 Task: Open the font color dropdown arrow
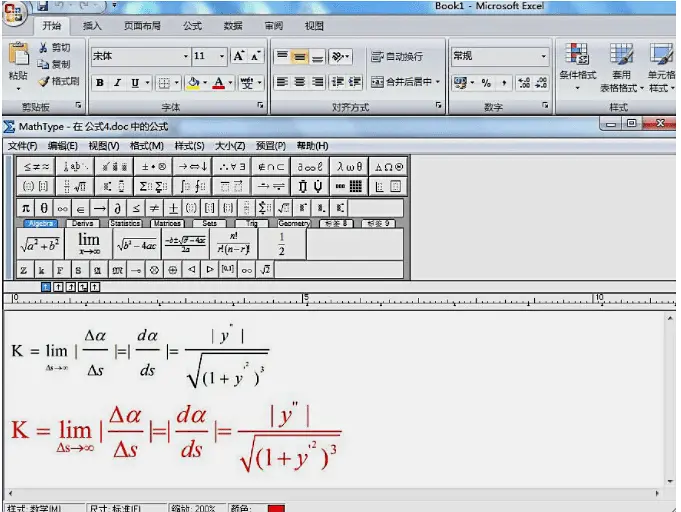pyautogui.click(x=230, y=83)
